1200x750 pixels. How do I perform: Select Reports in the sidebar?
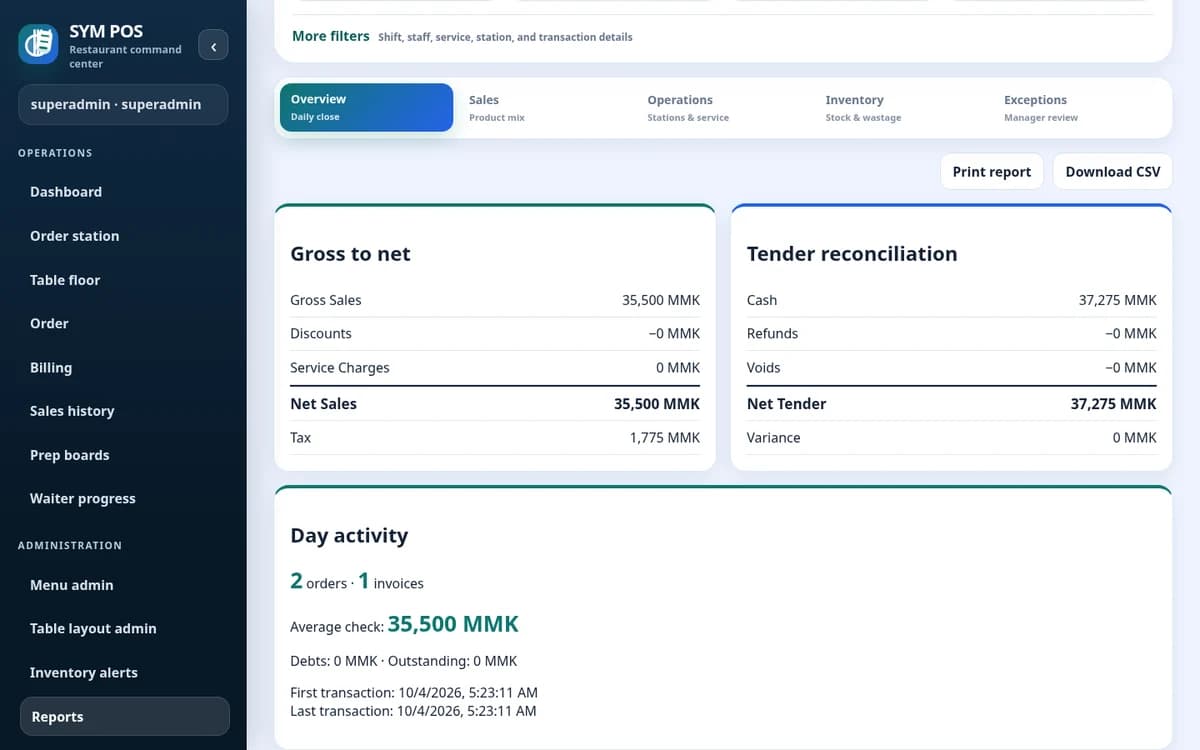point(124,717)
